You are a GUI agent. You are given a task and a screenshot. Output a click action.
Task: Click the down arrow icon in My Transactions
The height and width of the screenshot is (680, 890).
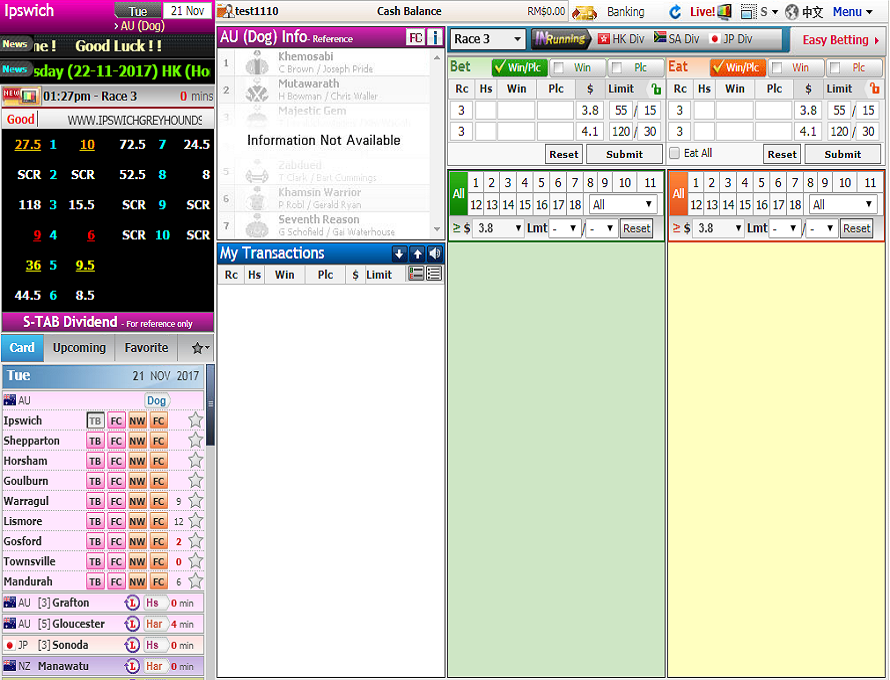pyautogui.click(x=399, y=254)
